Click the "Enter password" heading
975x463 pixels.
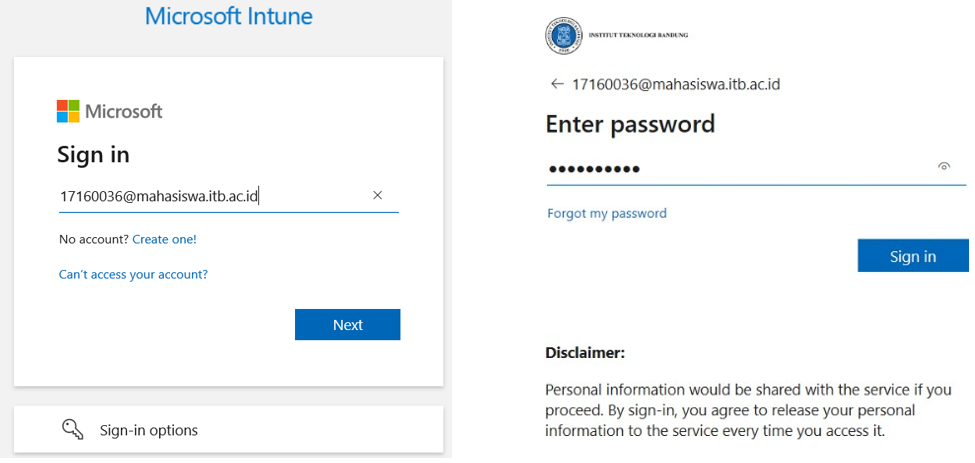(x=630, y=124)
